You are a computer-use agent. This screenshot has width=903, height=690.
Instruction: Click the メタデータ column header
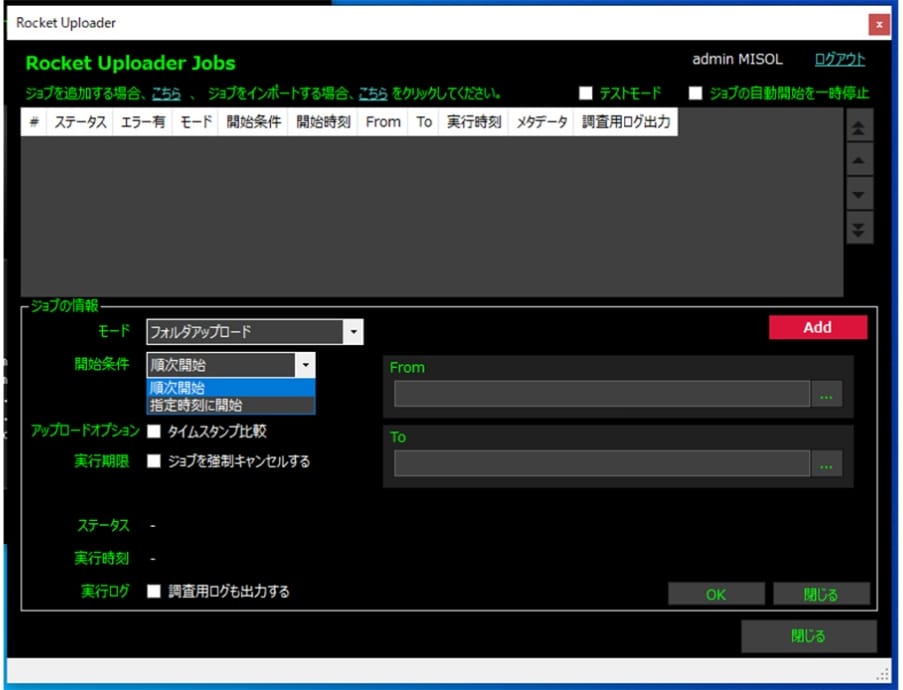point(541,122)
